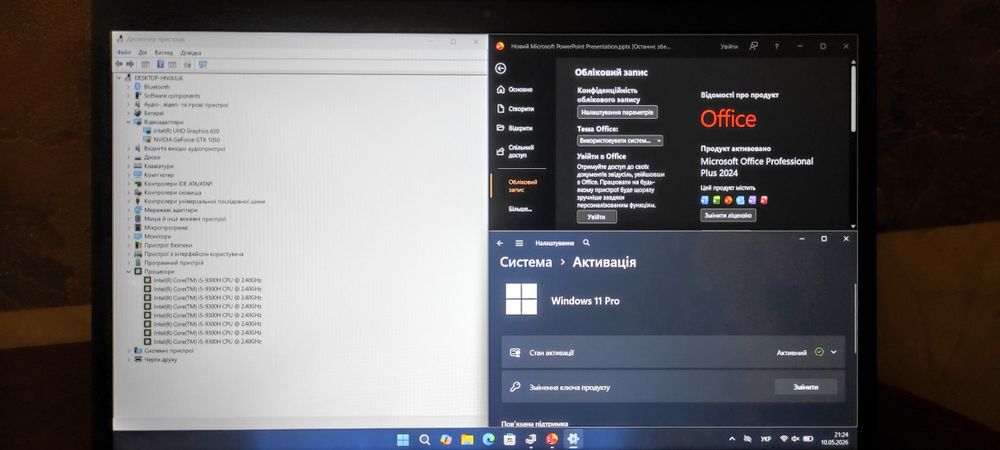Expand the Bluetooth node in device tree

point(128,87)
